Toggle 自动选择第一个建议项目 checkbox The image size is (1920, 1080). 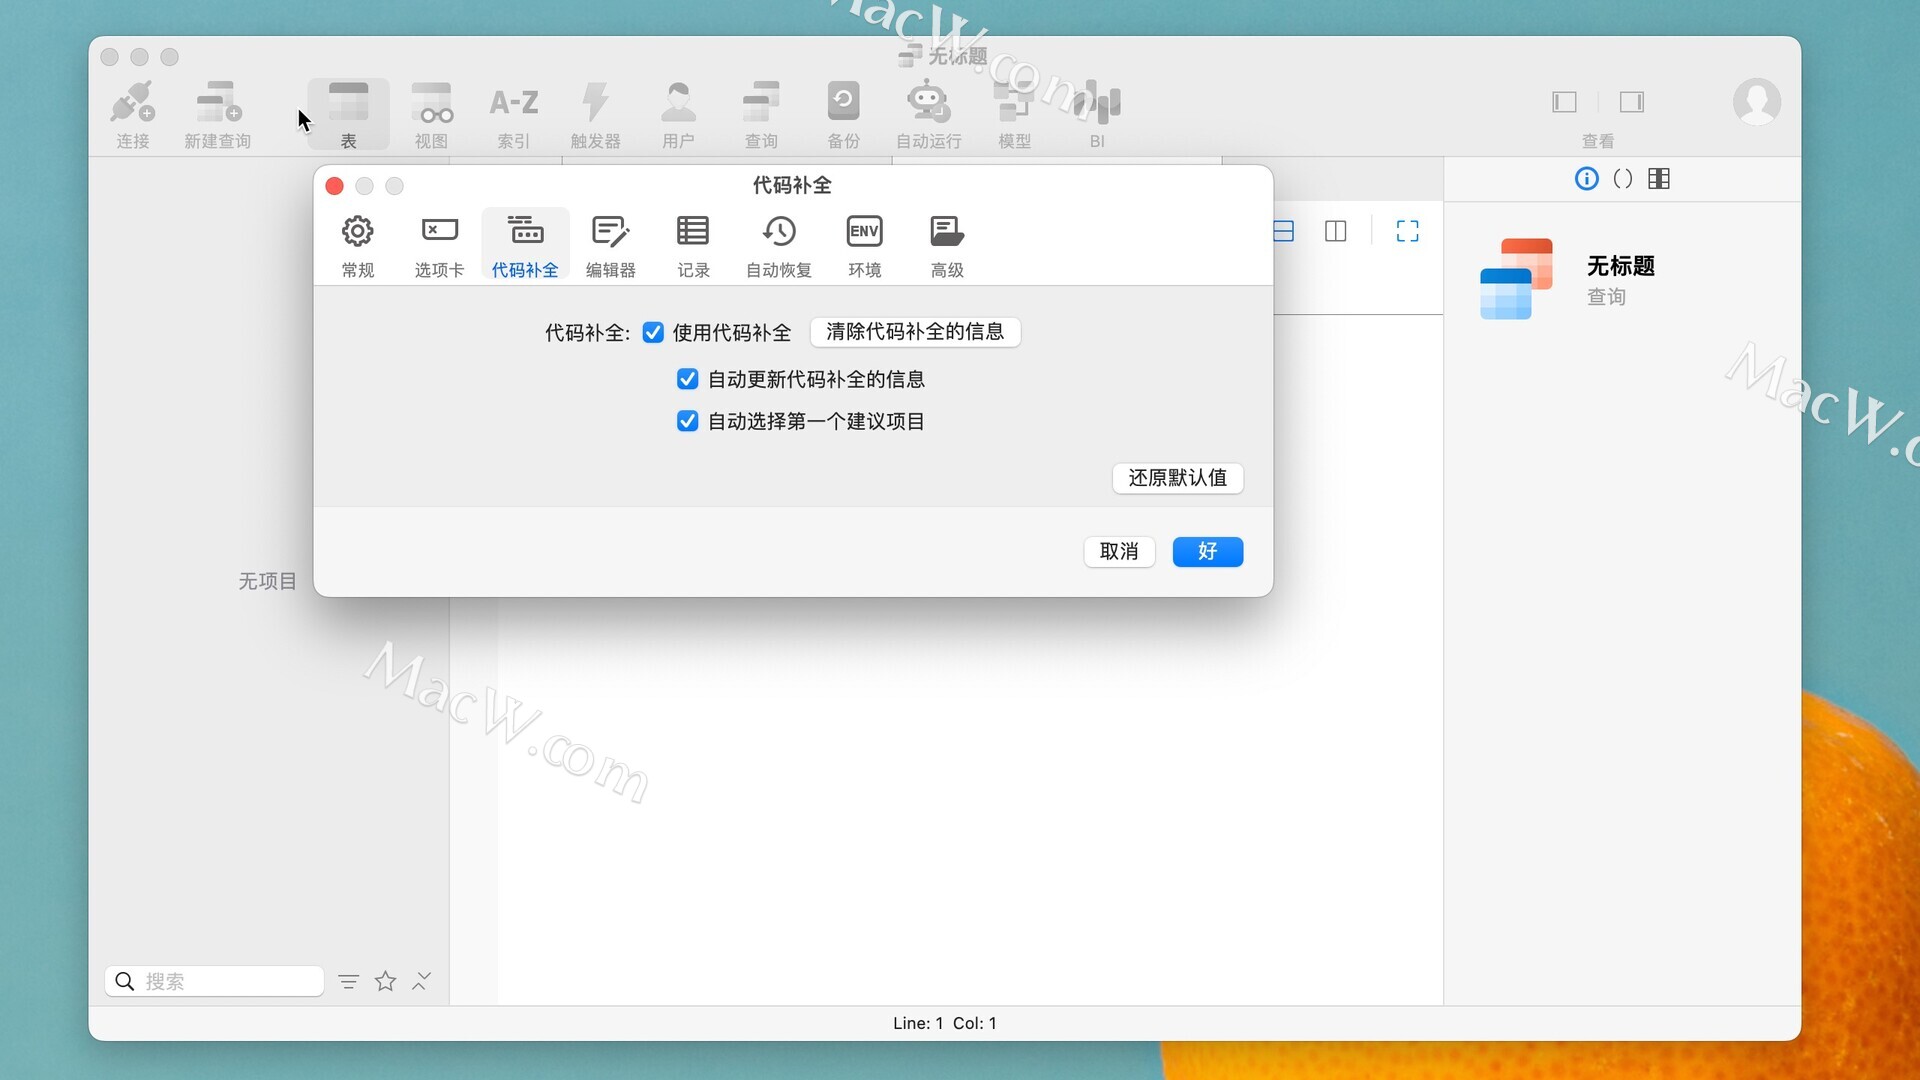coord(687,421)
